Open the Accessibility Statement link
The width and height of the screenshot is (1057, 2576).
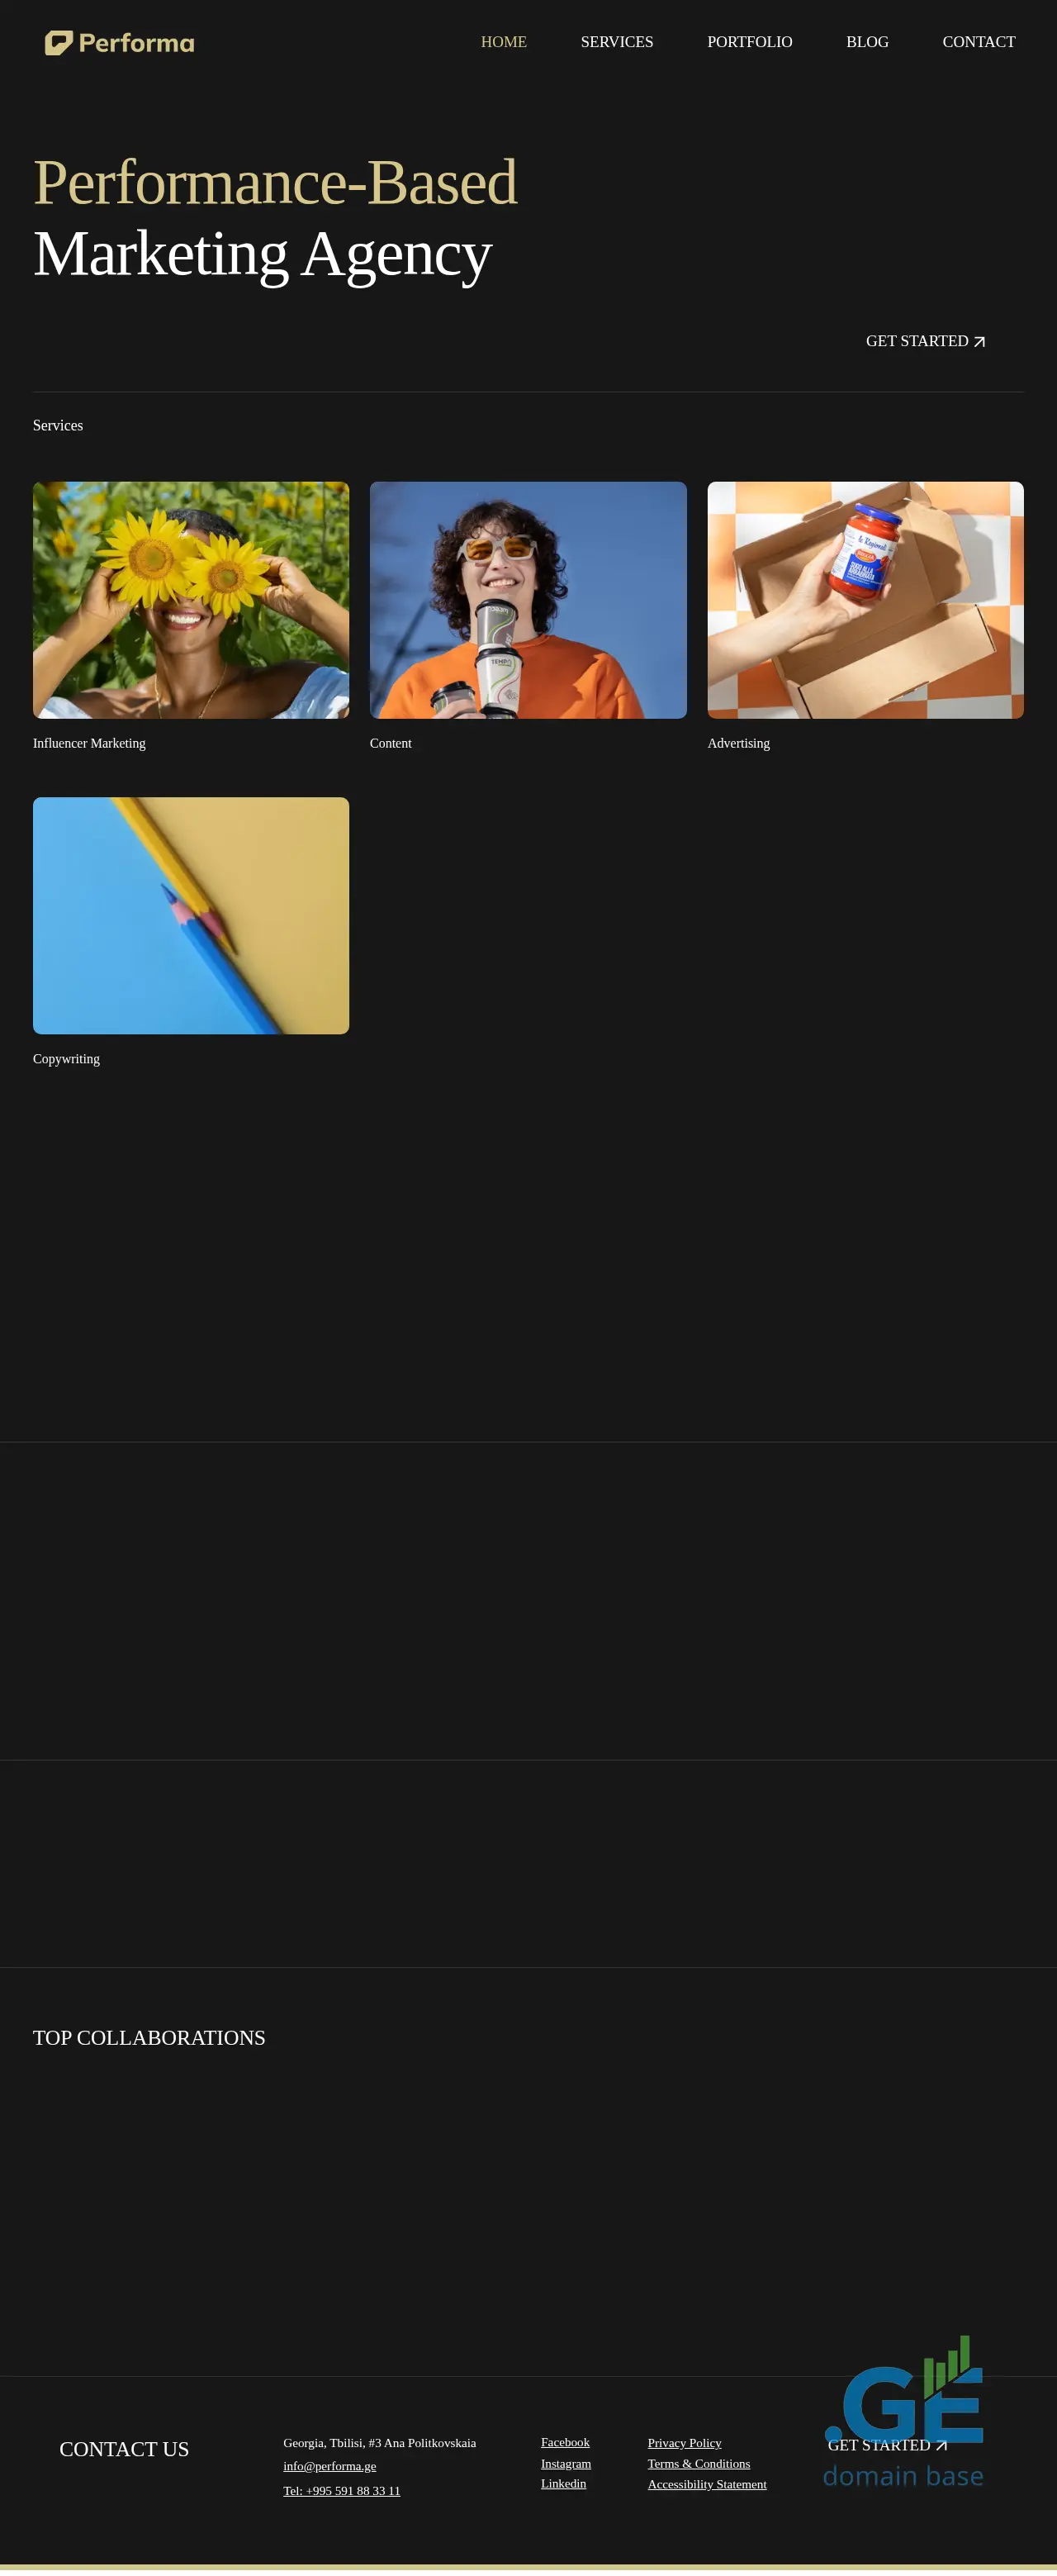click(706, 2484)
